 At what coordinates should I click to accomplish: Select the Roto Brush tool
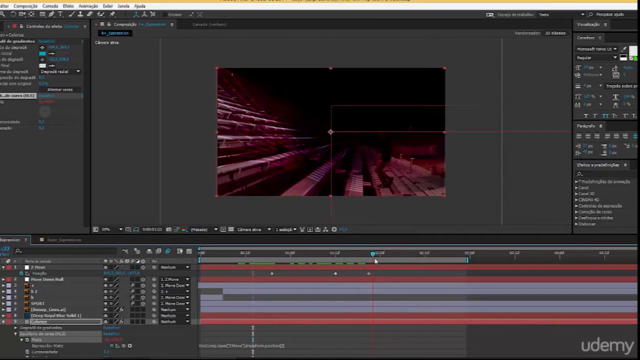[100, 14]
